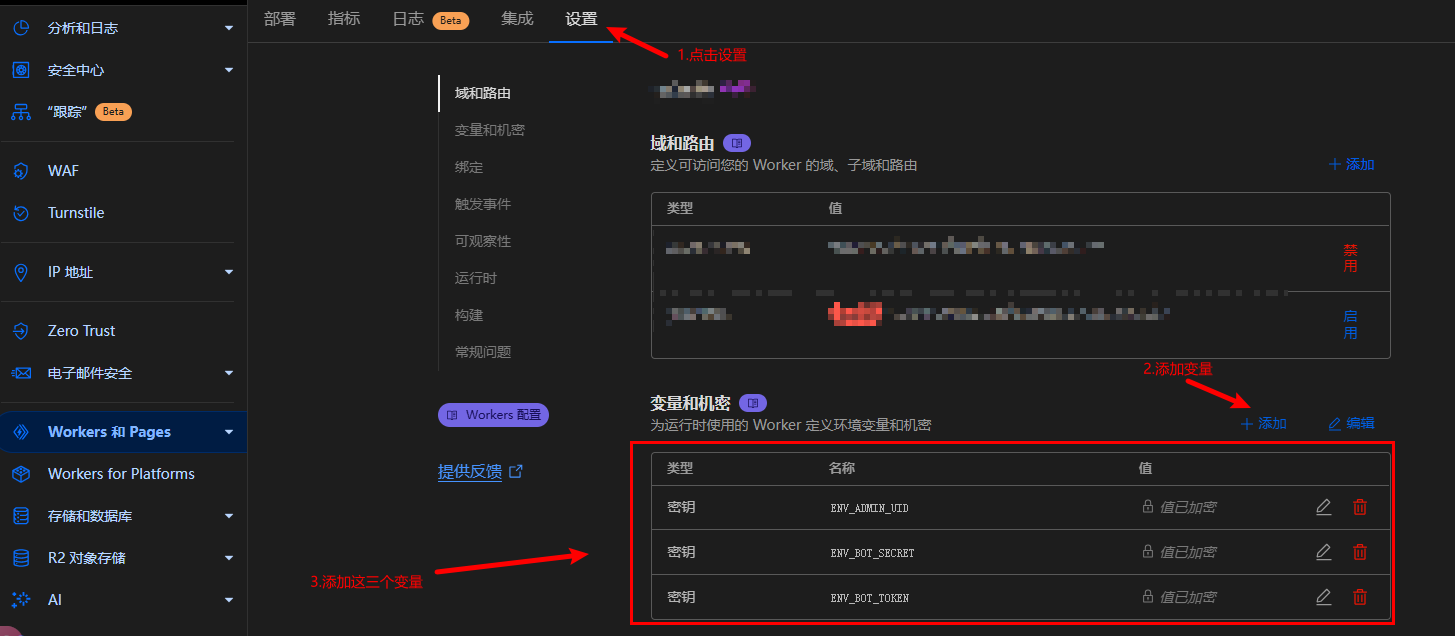Click the 存储和数据库 database icon
The image size is (1455, 636).
pyautogui.click(x=21, y=516)
